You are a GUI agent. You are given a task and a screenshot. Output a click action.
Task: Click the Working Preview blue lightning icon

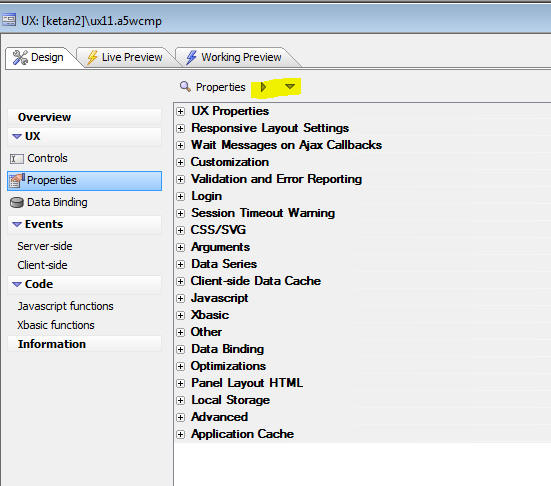(x=191, y=57)
